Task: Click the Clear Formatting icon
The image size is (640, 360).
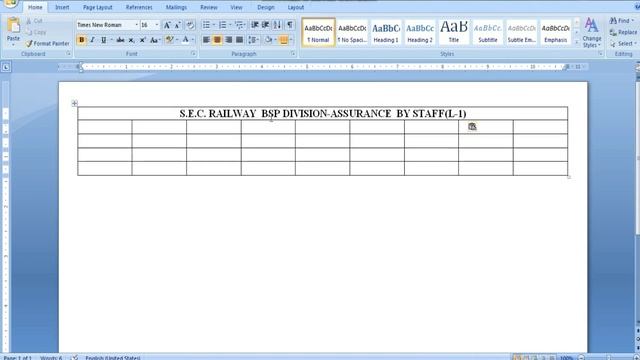Action: pos(190,25)
